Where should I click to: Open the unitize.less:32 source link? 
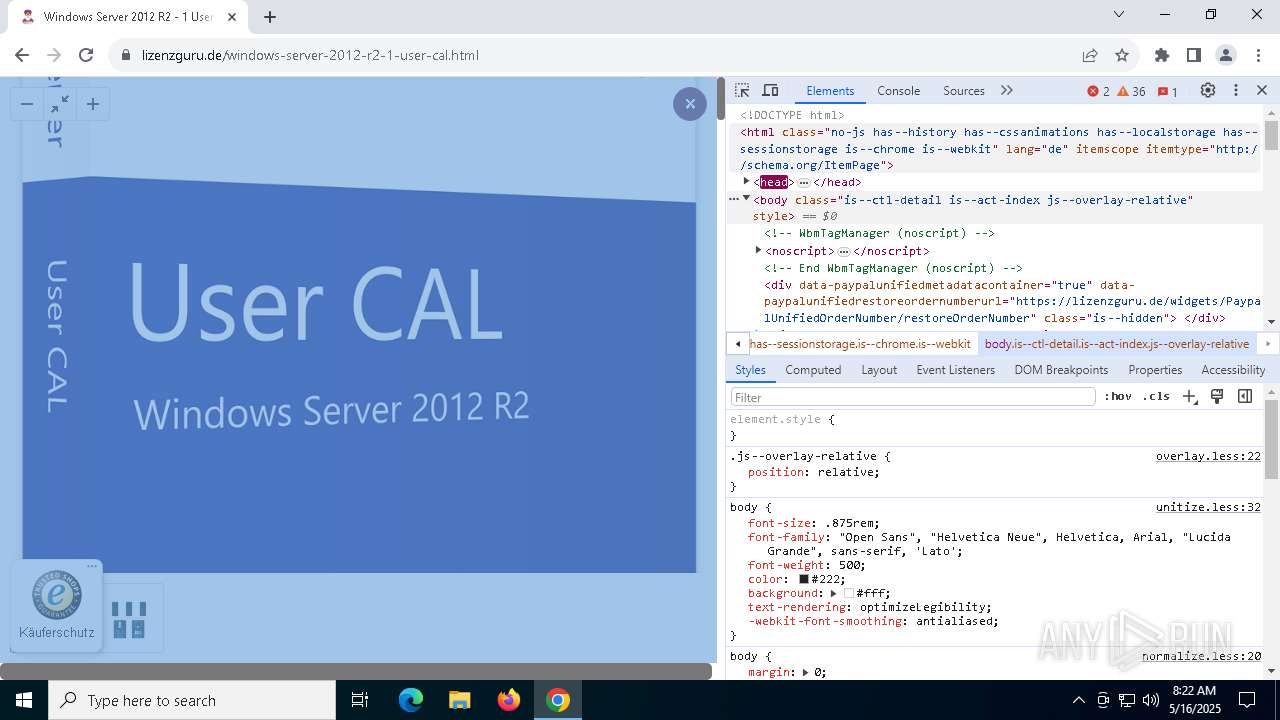click(x=1208, y=507)
